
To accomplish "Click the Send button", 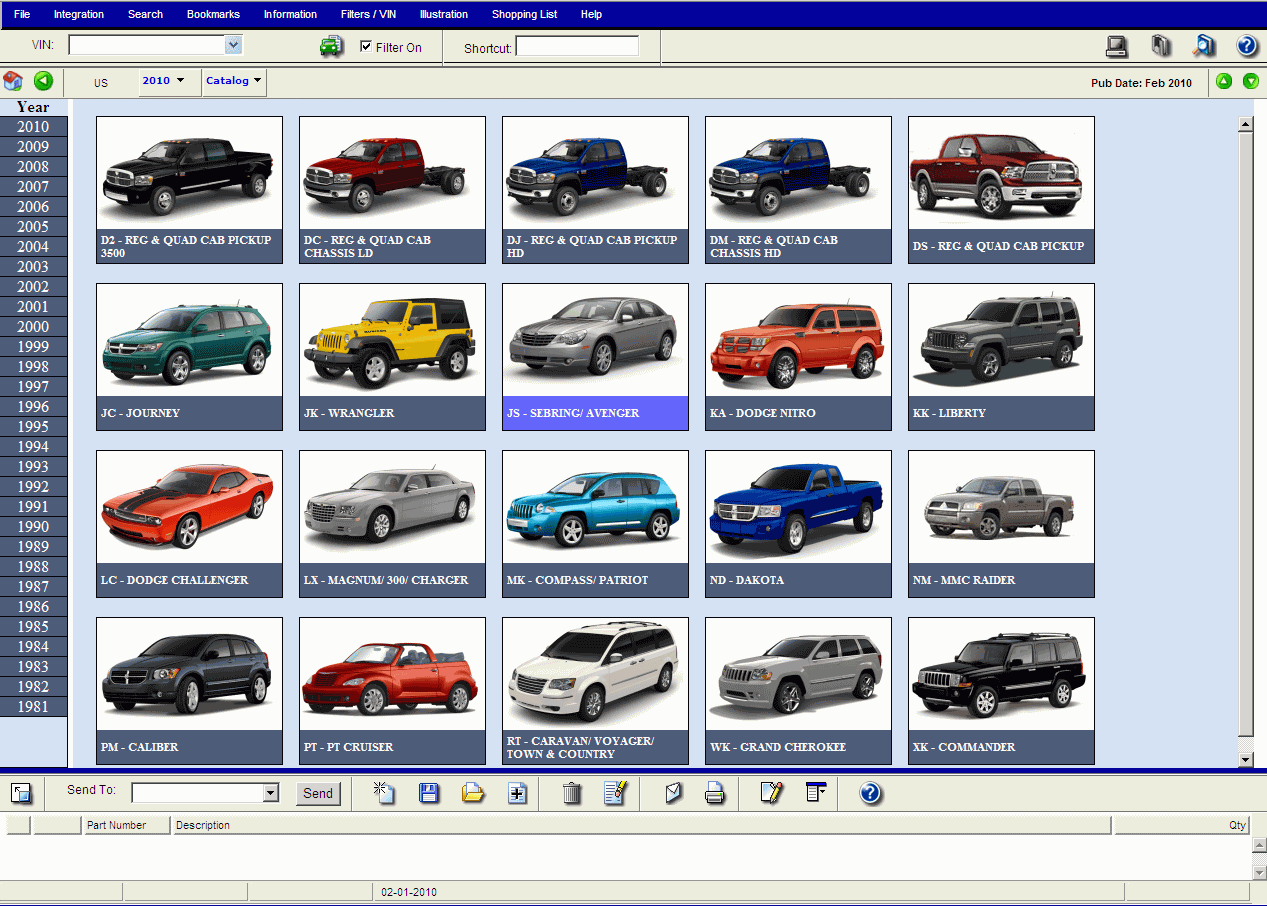I will click(318, 793).
